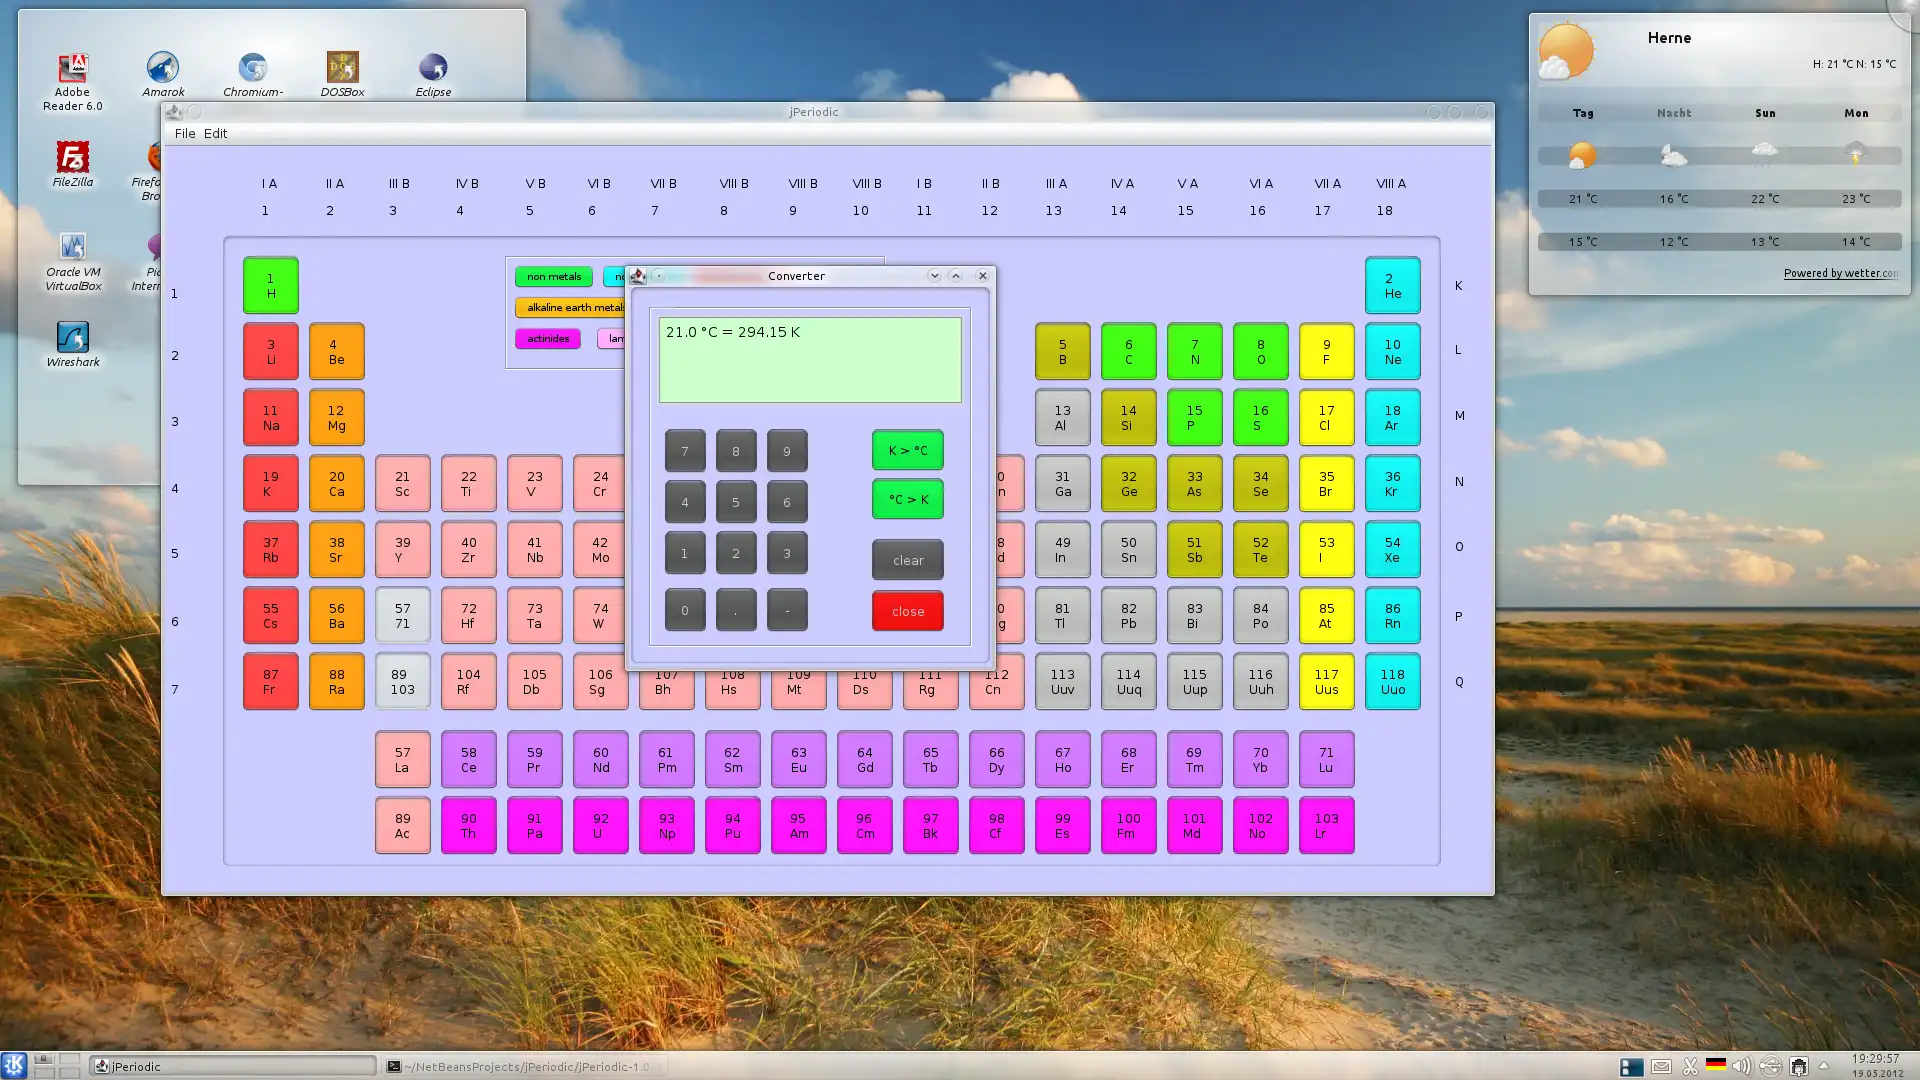Click the lanthanides tab/expander in legend
Image resolution: width=1920 pixels, height=1080 pixels.
[616, 338]
